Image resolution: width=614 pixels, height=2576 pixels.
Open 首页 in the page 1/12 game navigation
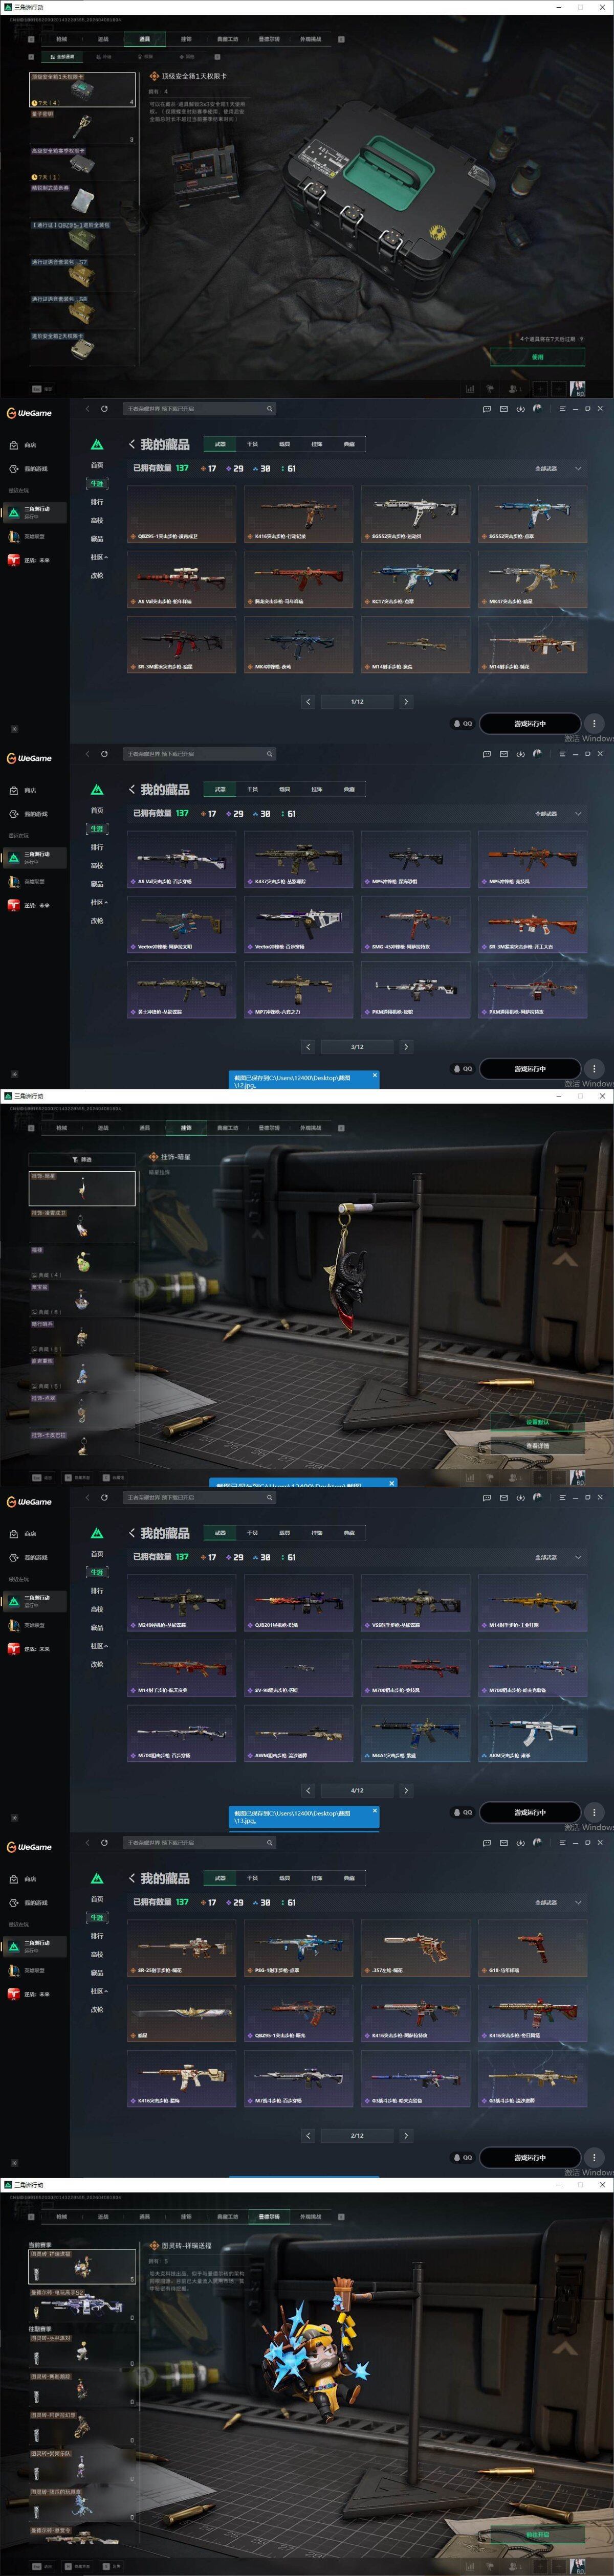pyautogui.click(x=97, y=465)
